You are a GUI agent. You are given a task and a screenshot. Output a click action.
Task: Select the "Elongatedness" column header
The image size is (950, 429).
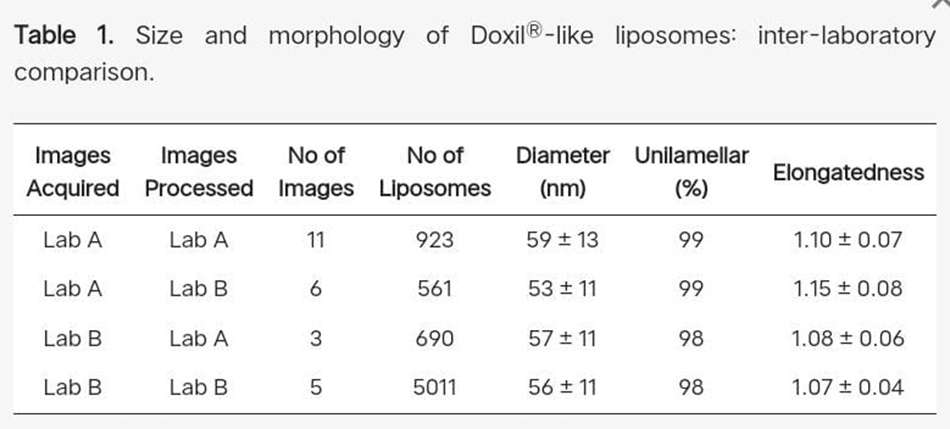[848, 172]
